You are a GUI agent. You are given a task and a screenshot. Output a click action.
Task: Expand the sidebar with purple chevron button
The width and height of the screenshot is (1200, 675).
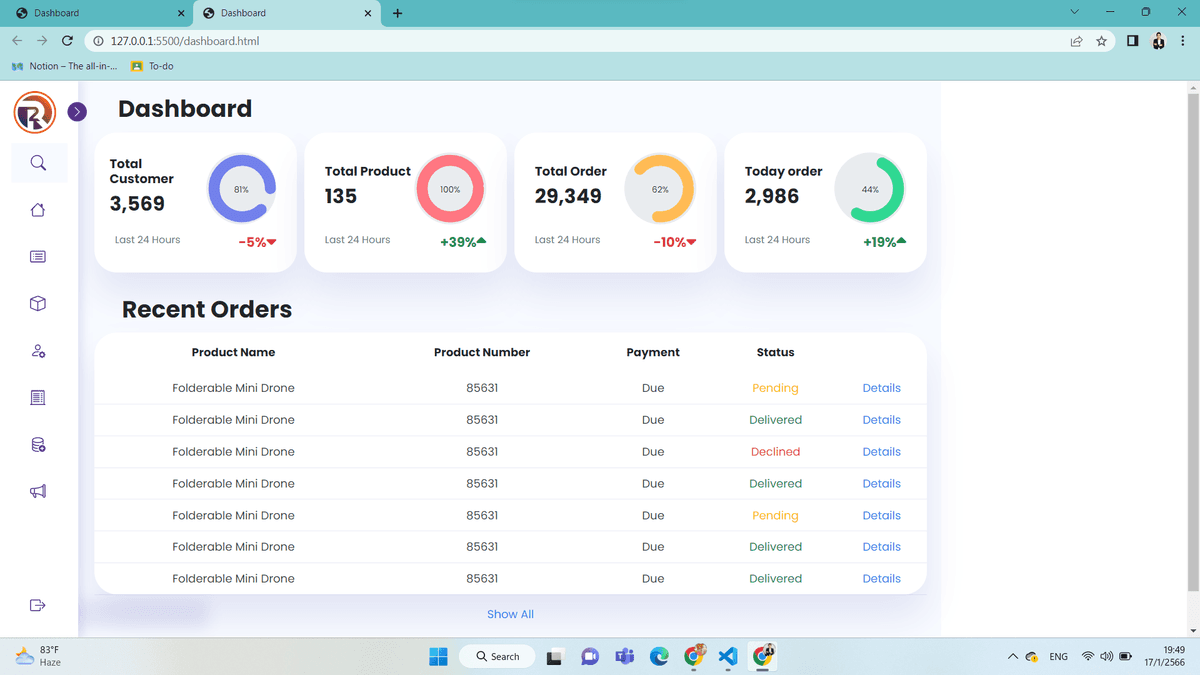pos(77,112)
